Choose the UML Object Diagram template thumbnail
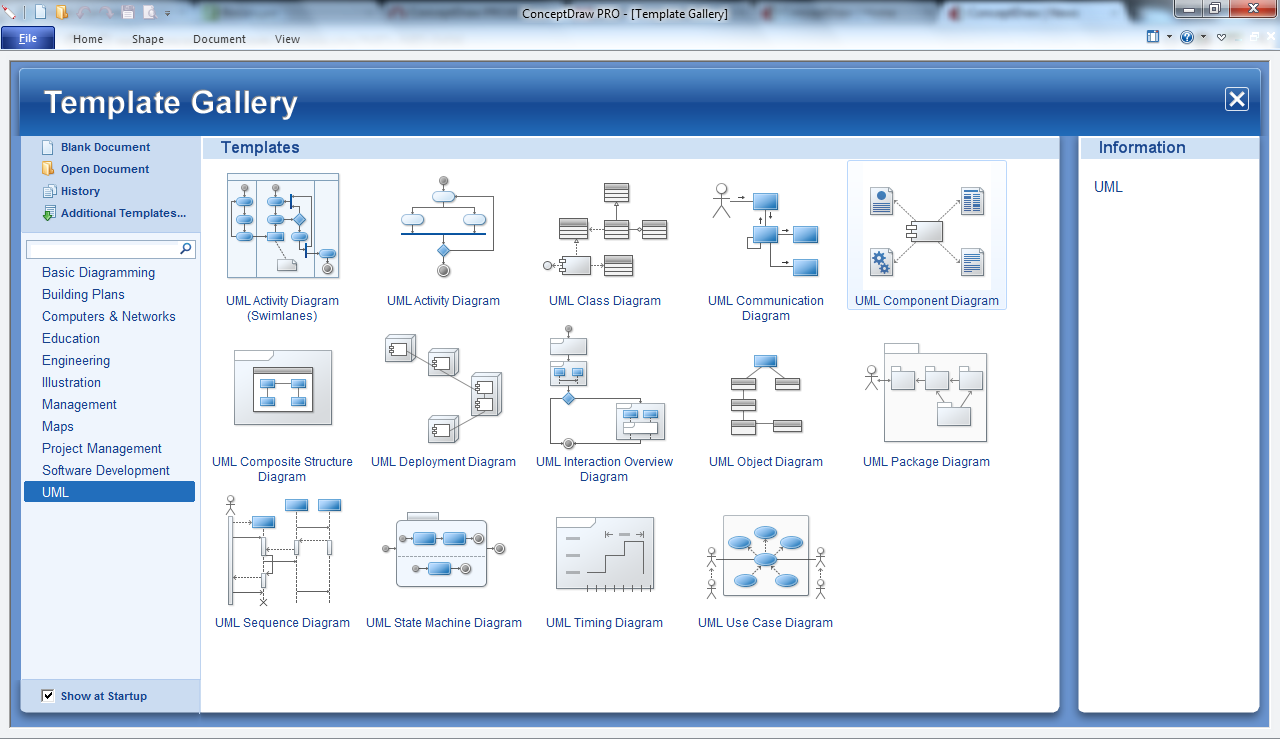The height and width of the screenshot is (739, 1280). [x=766, y=394]
